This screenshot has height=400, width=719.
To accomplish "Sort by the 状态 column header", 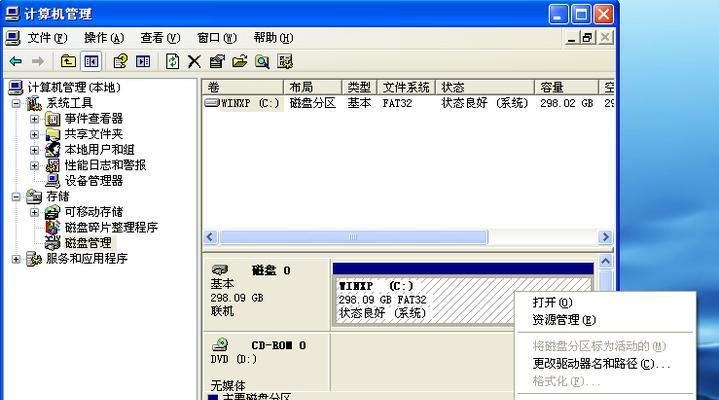I will coord(485,87).
